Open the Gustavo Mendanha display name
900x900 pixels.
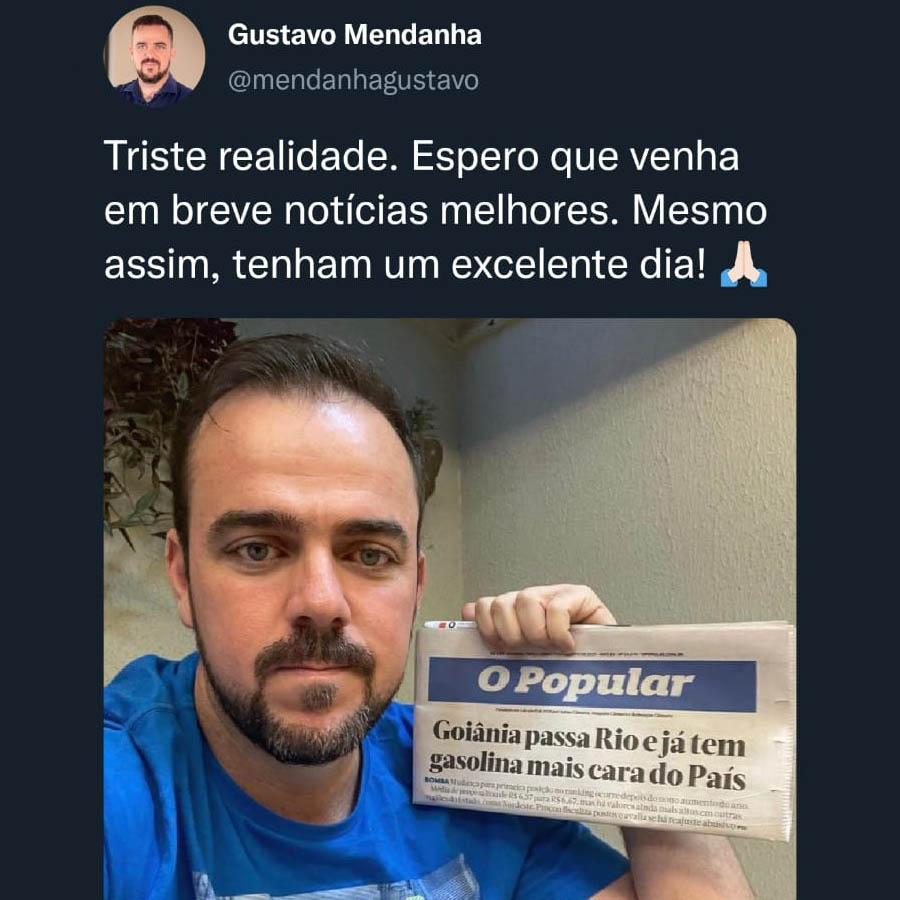point(355,34)
